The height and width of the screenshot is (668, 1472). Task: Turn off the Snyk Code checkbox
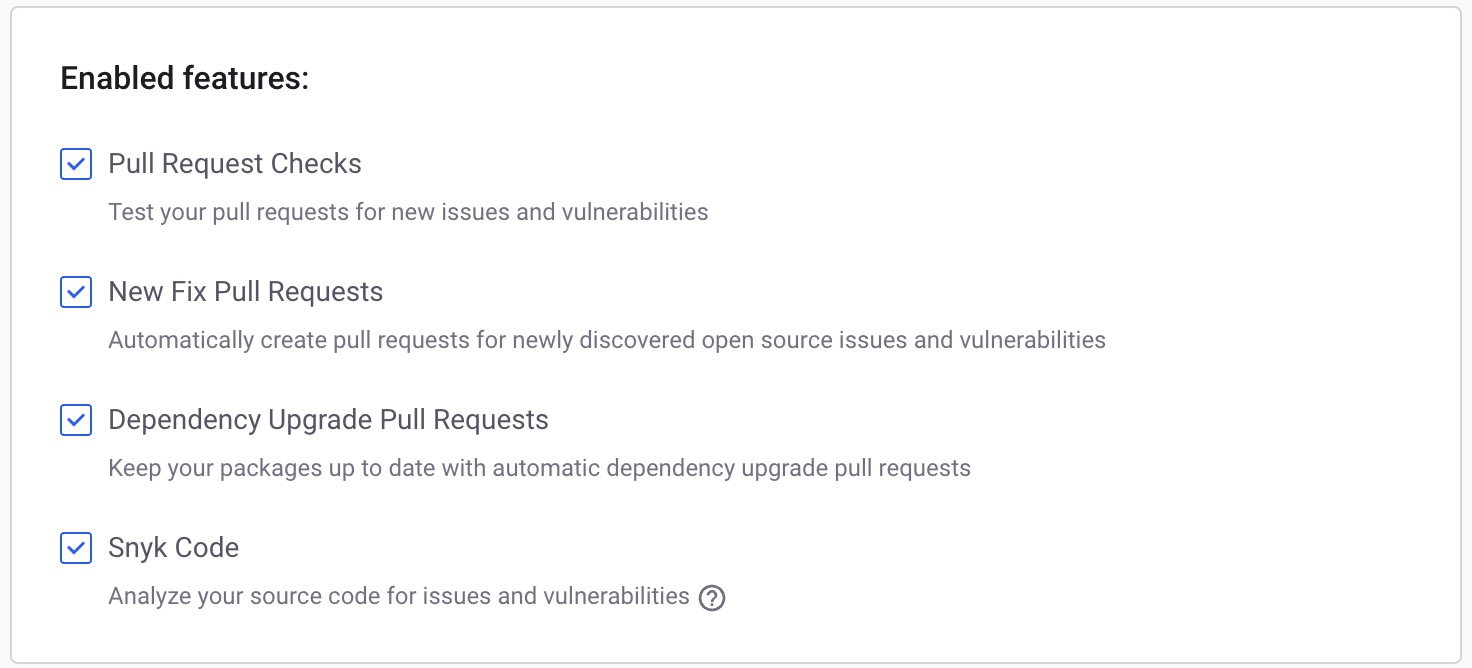(x=76, y=548)
